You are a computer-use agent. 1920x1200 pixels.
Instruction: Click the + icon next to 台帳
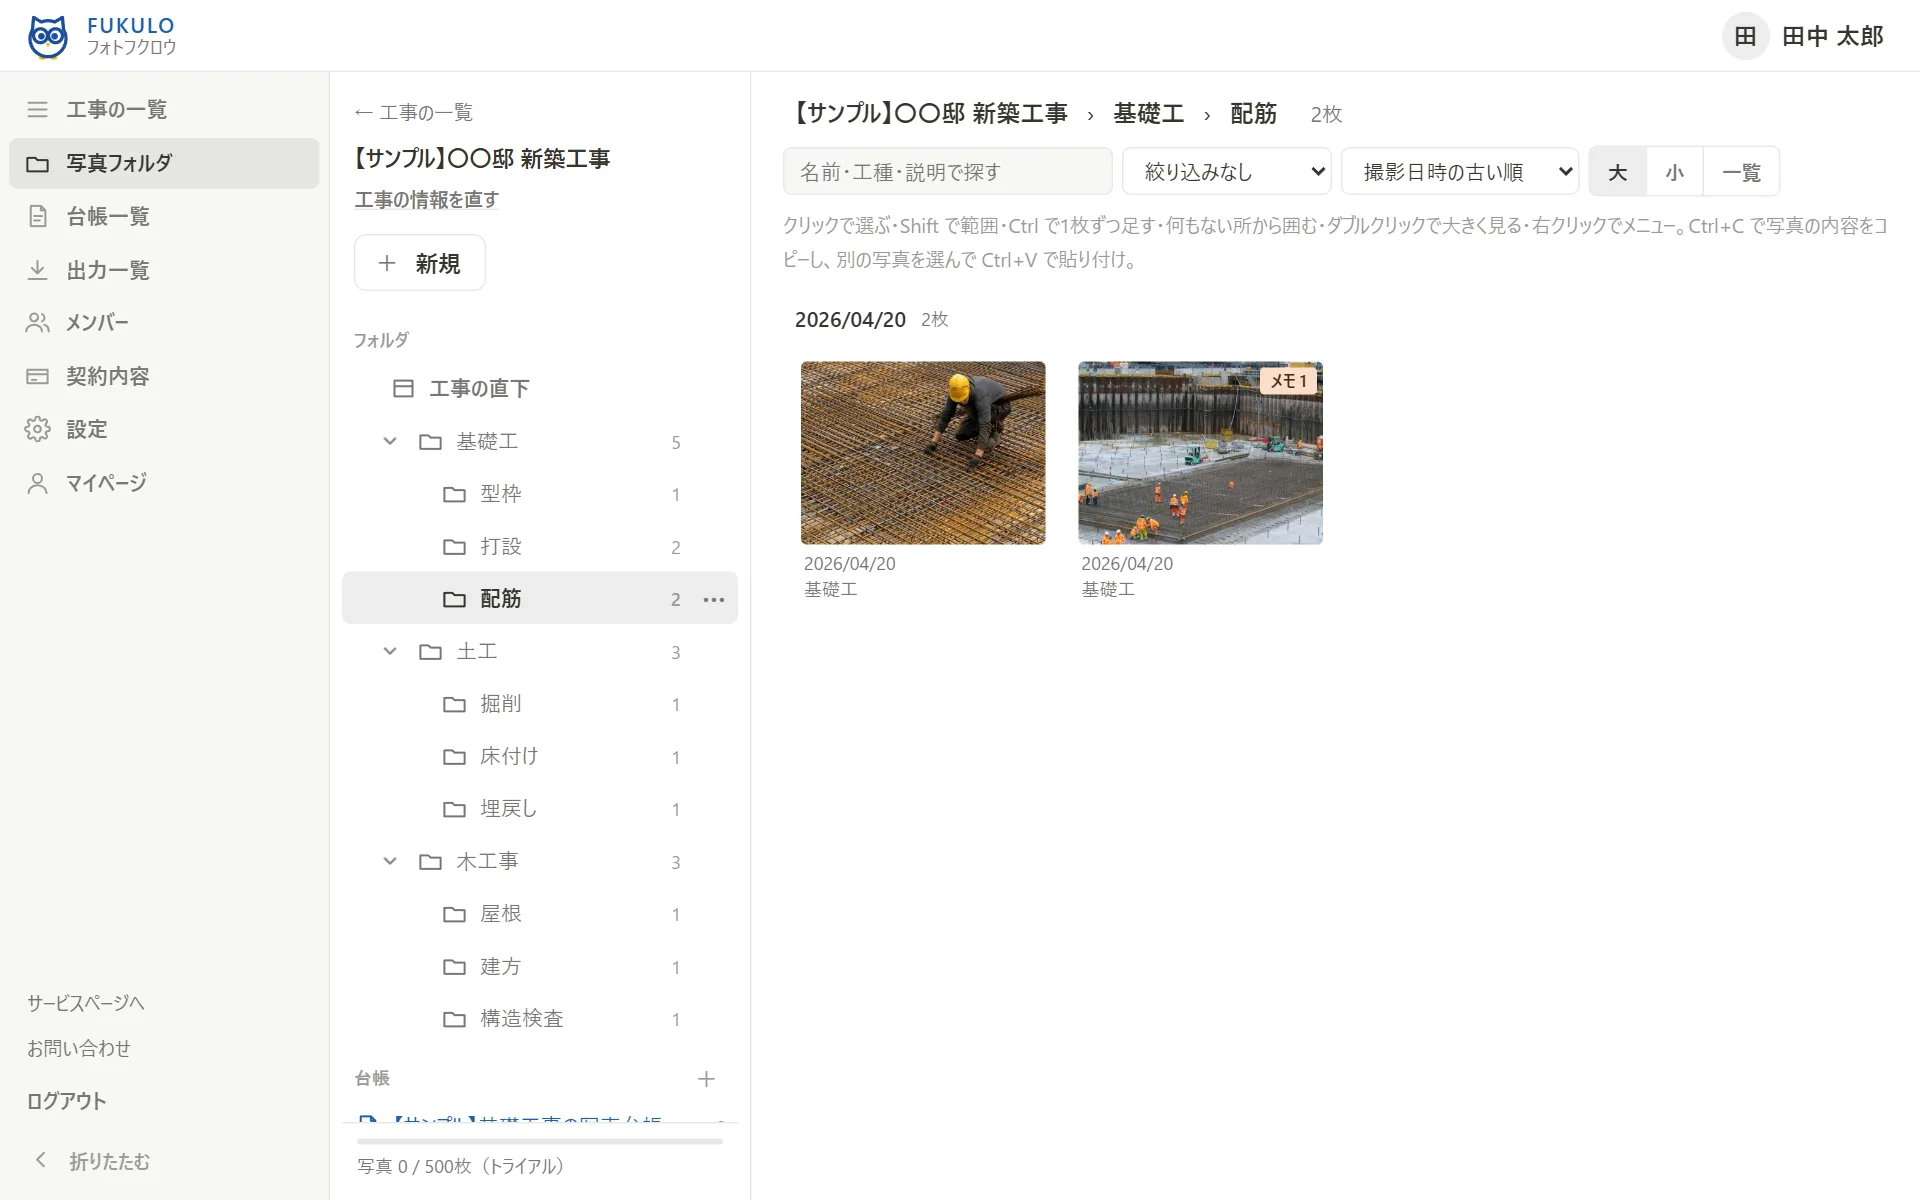[x=706, y=1079]
